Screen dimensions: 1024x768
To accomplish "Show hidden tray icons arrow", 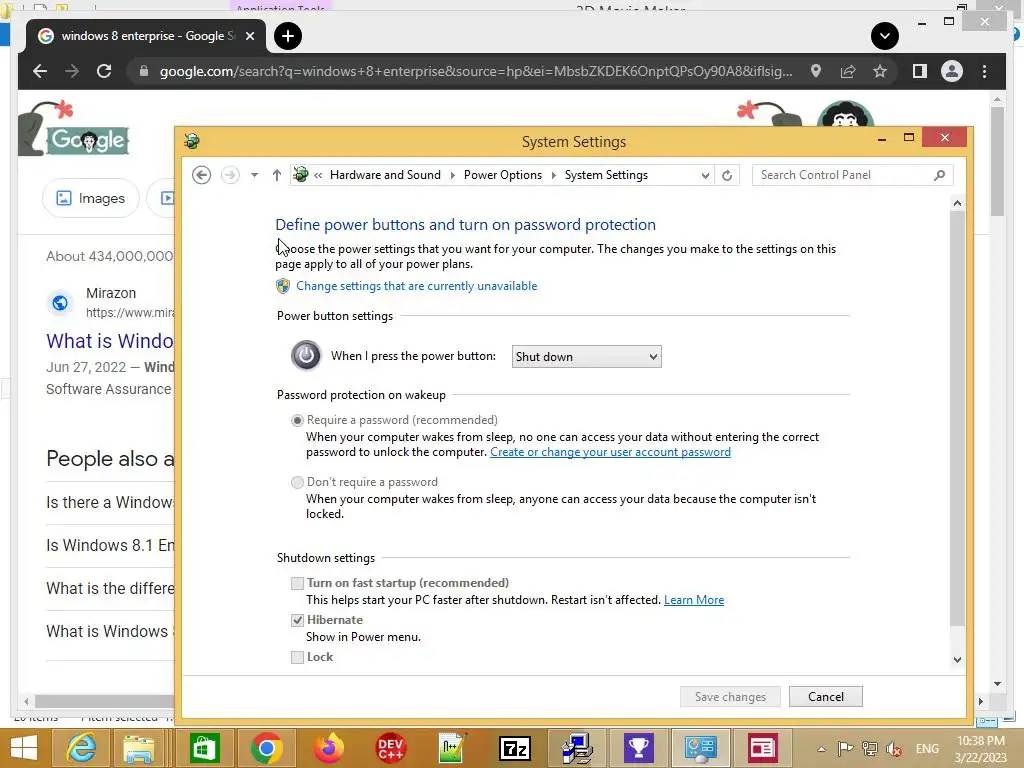I will click(822, 749).
